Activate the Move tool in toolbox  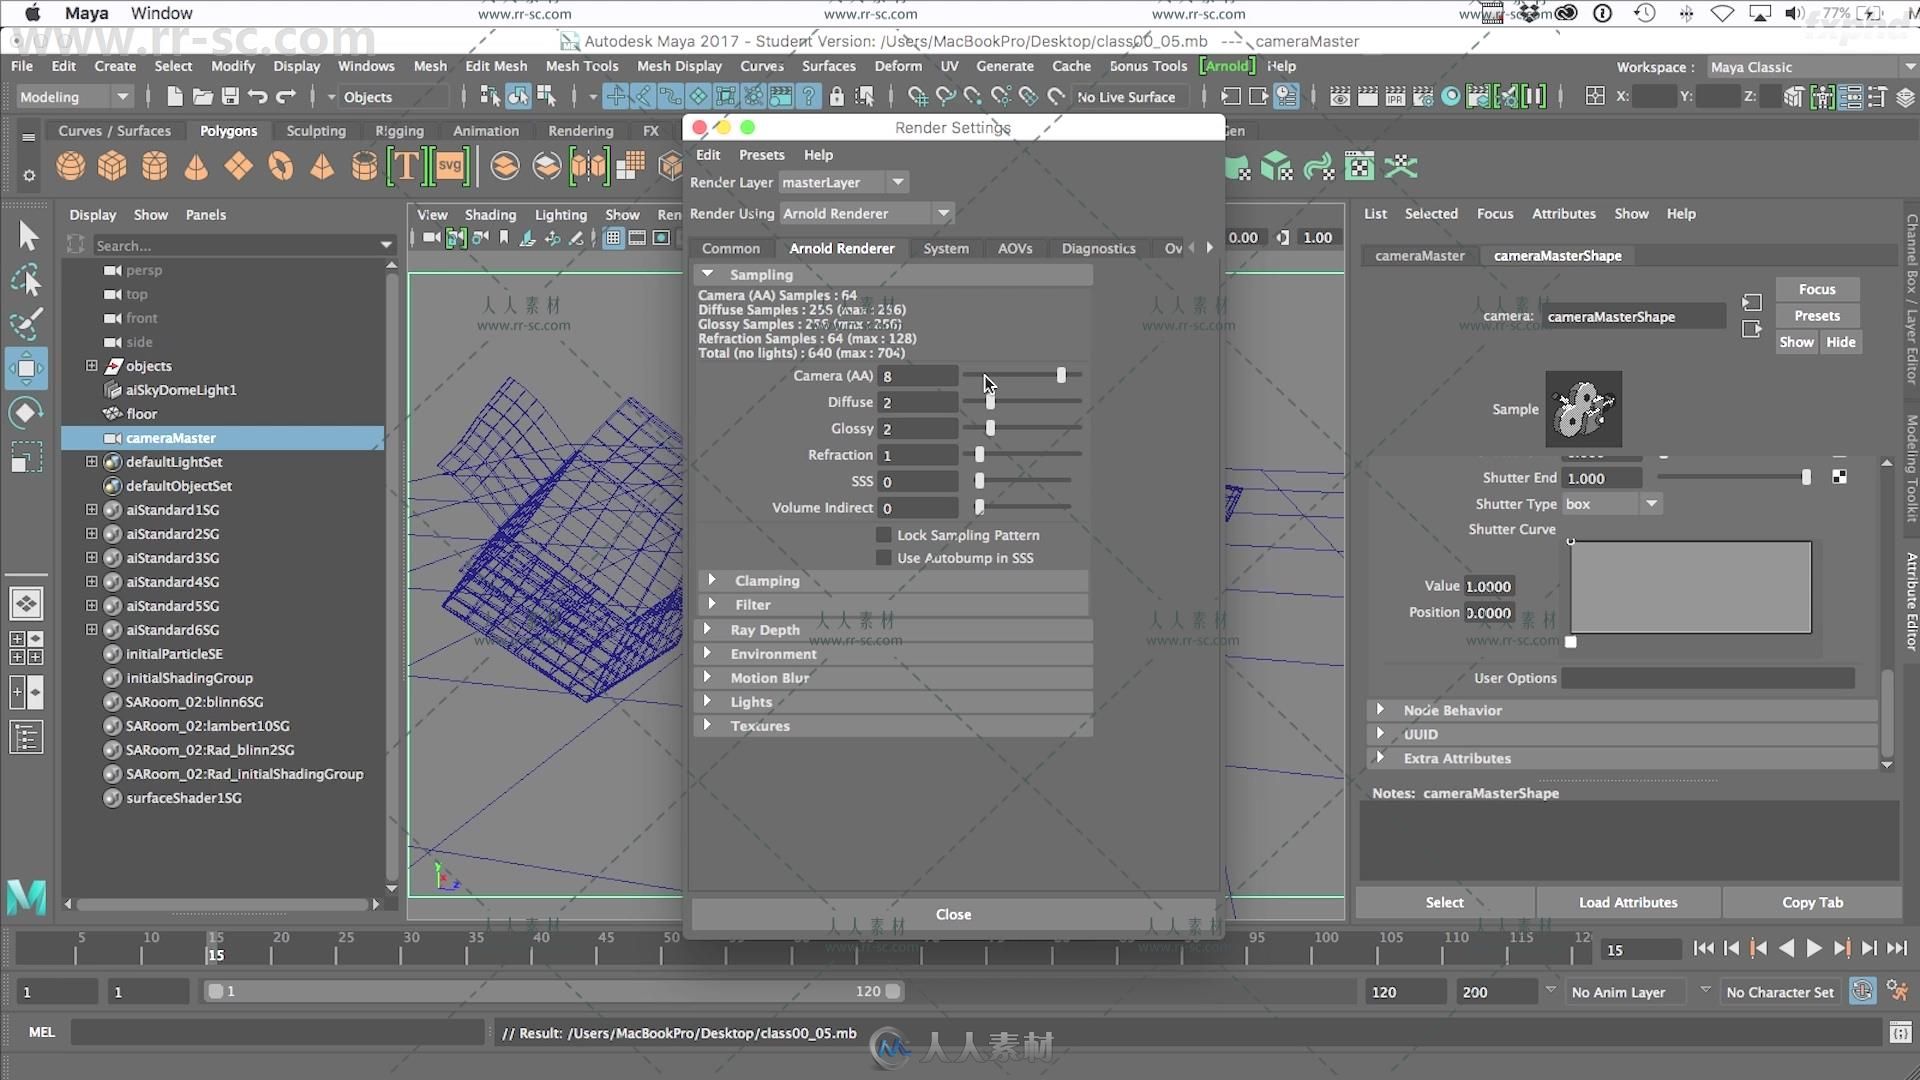click(27, 368)
